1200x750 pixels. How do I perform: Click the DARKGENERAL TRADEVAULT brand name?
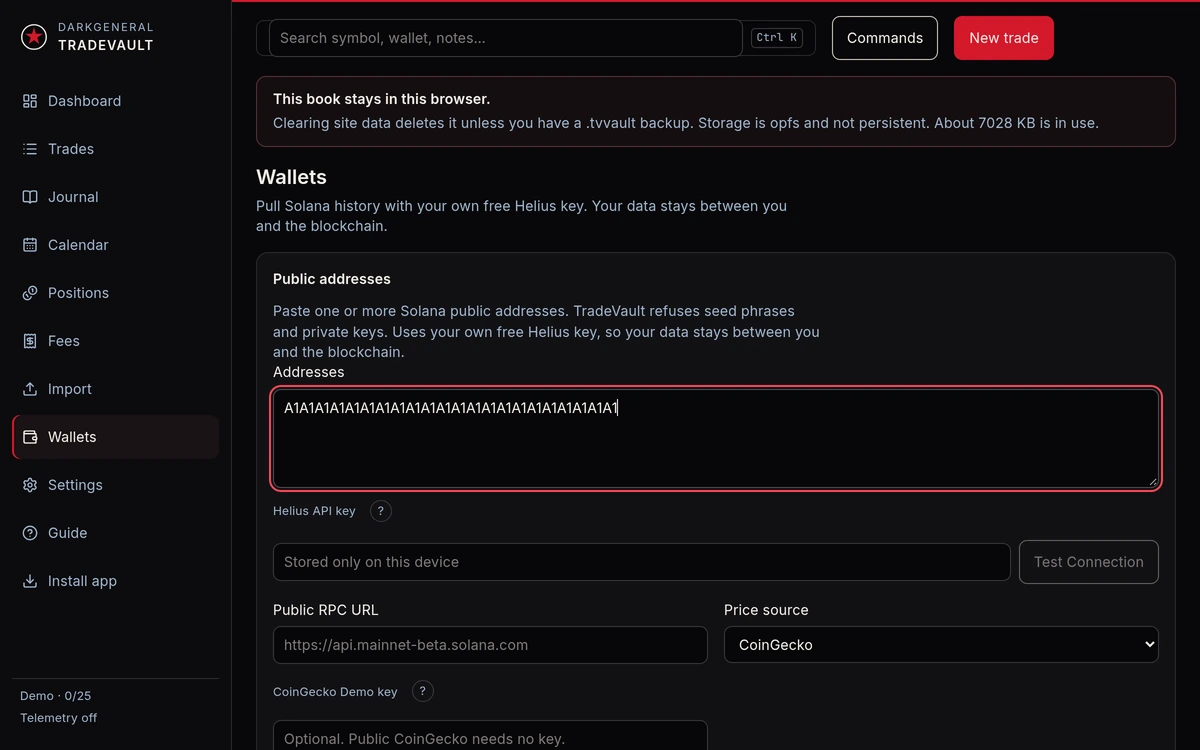(x=106, y=37)
